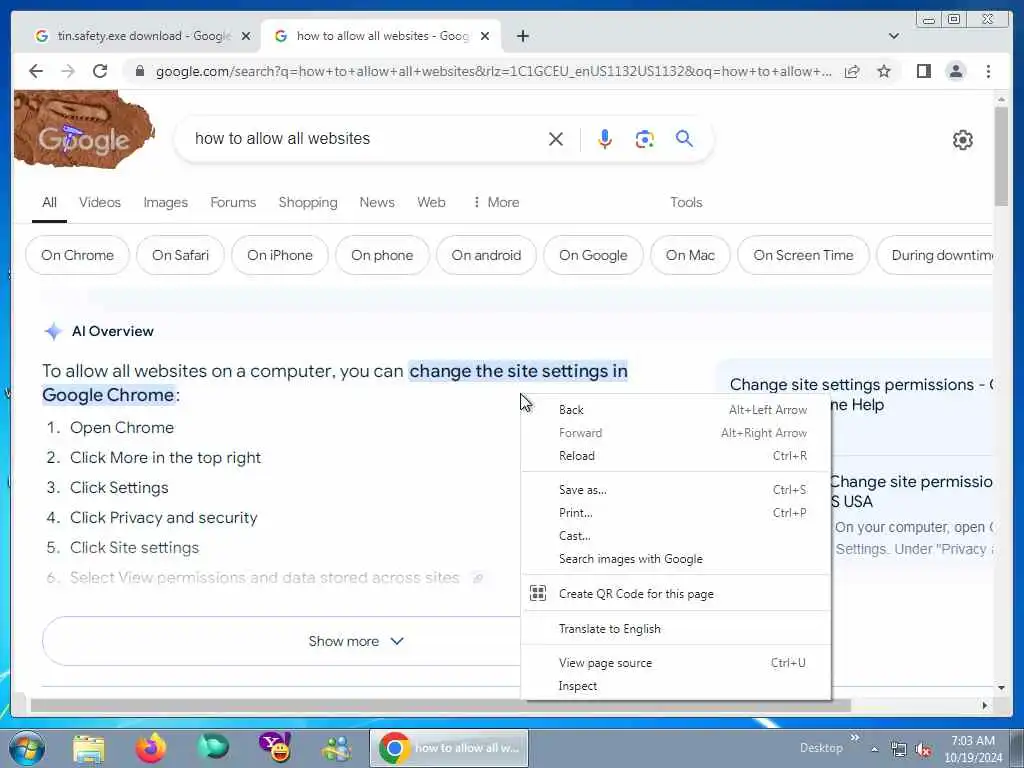Click the address bar URL
This screenshot has height=768, width=1024.
(493, 71)
